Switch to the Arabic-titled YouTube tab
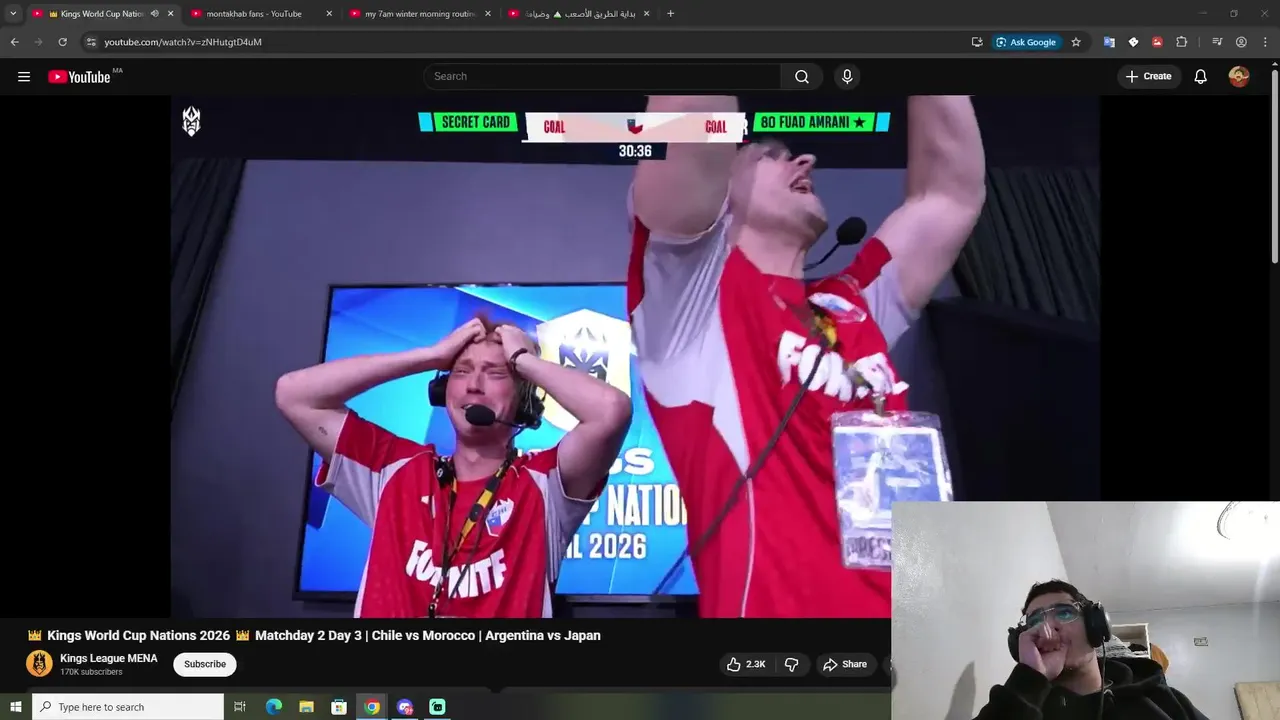Image resolution: width=1280 pixels, height=720 pixels. pos(578,14)
